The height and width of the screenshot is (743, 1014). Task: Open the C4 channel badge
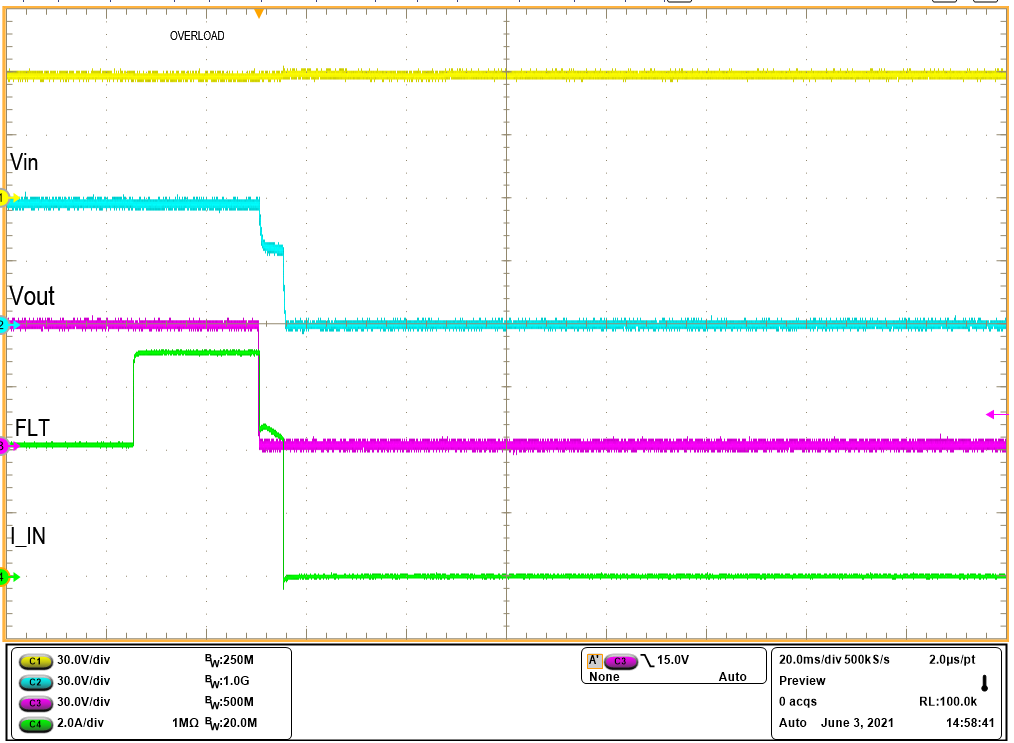[x=36, y=722]
